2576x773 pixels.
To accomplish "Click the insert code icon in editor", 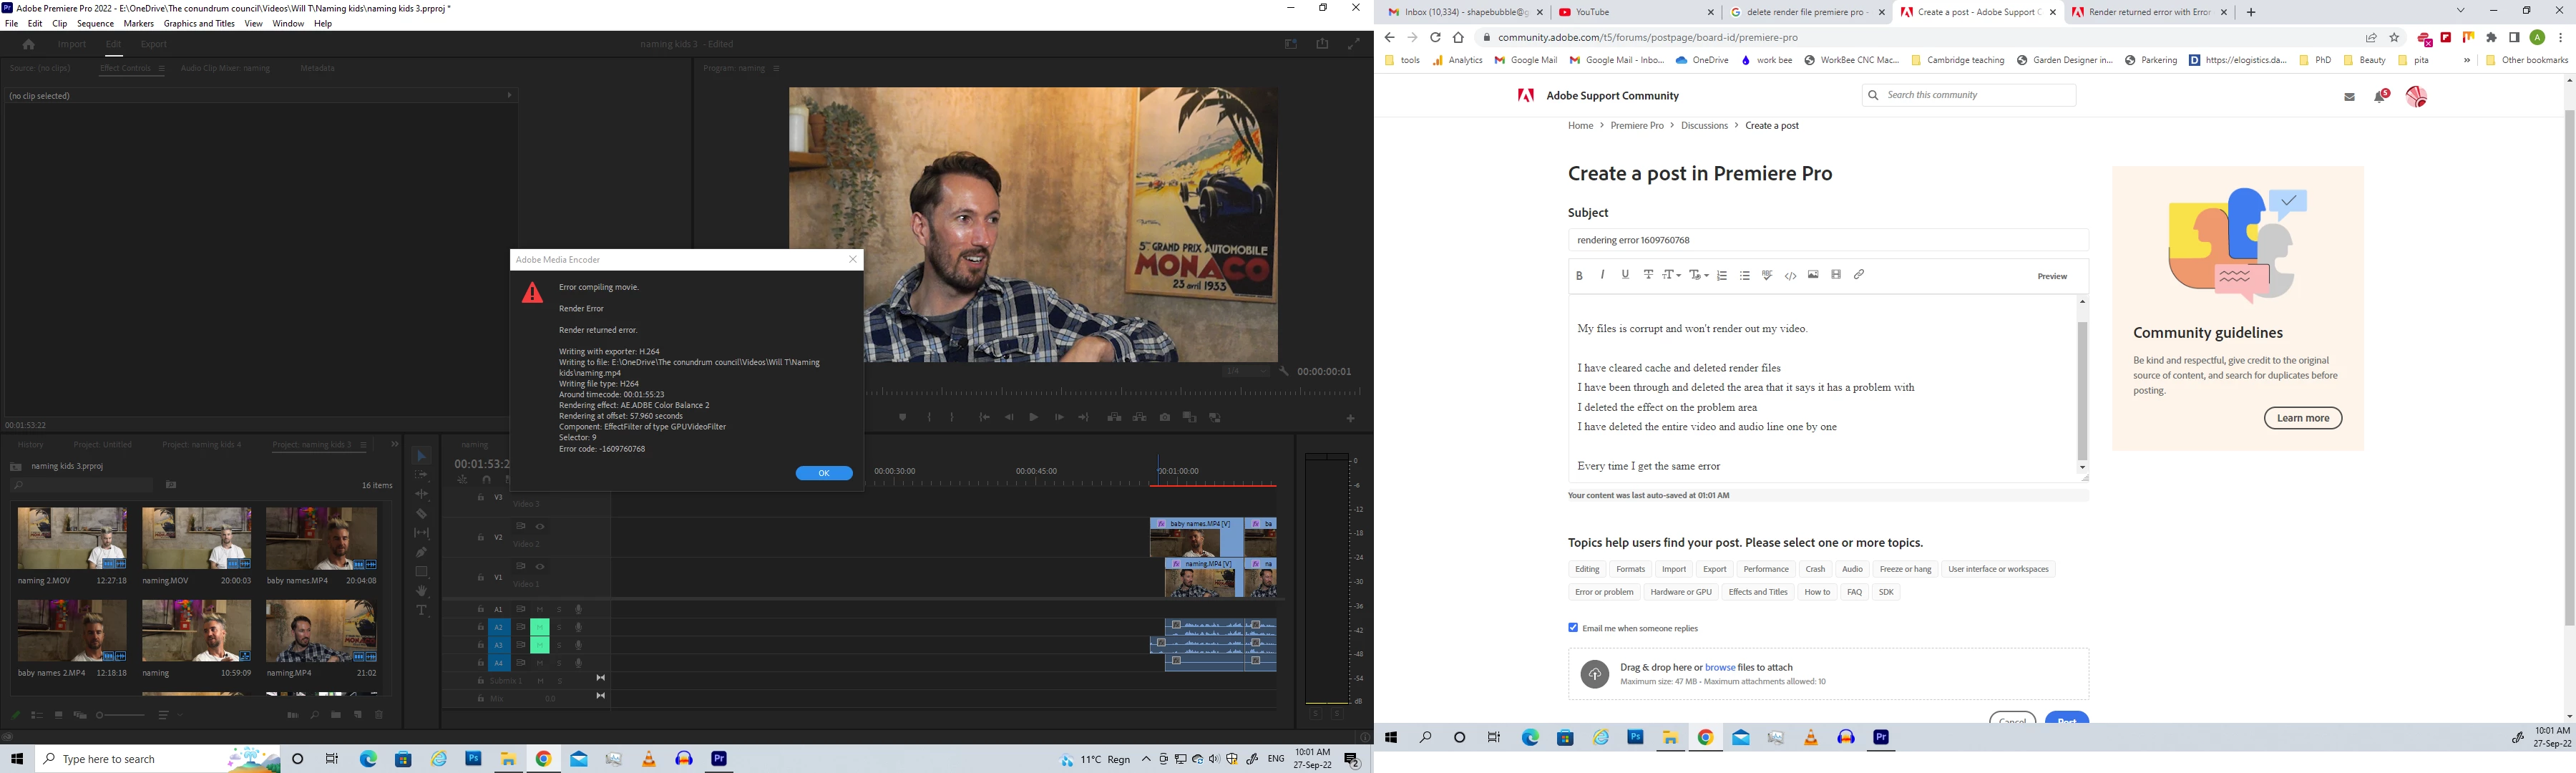I will point(1790,276).
